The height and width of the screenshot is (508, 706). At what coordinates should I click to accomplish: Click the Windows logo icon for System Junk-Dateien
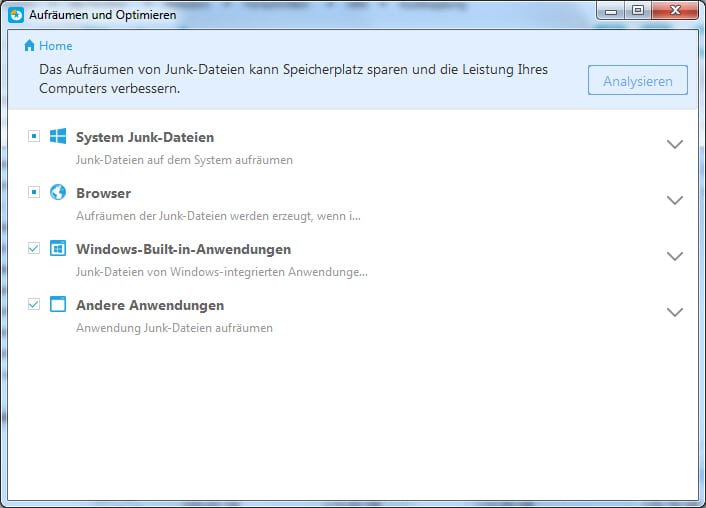click(x=58, y=136)
